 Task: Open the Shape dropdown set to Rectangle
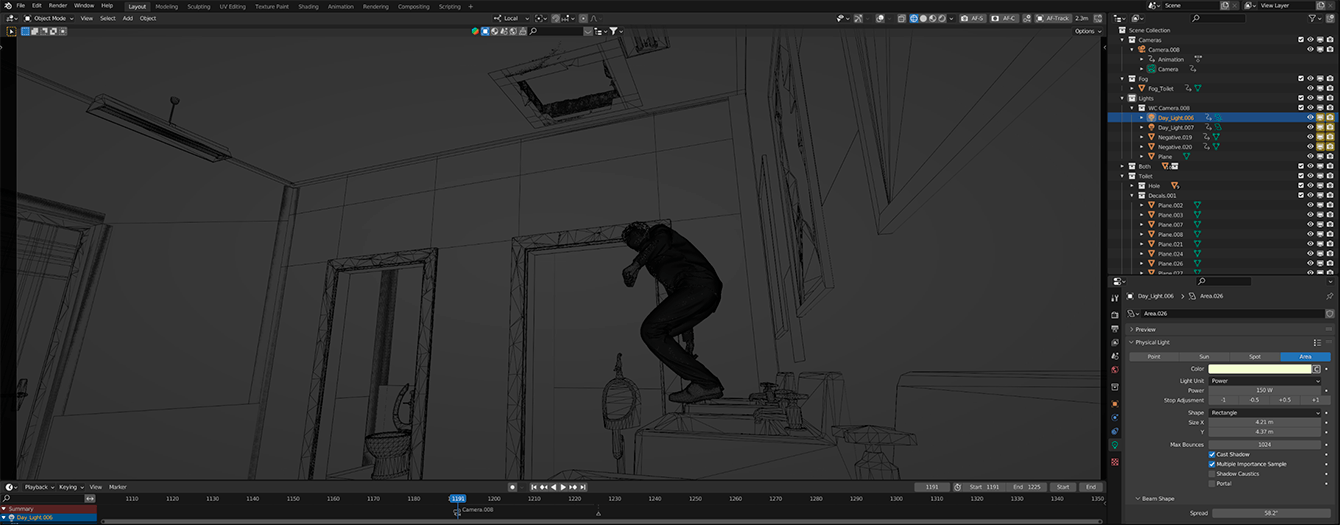1264,413
